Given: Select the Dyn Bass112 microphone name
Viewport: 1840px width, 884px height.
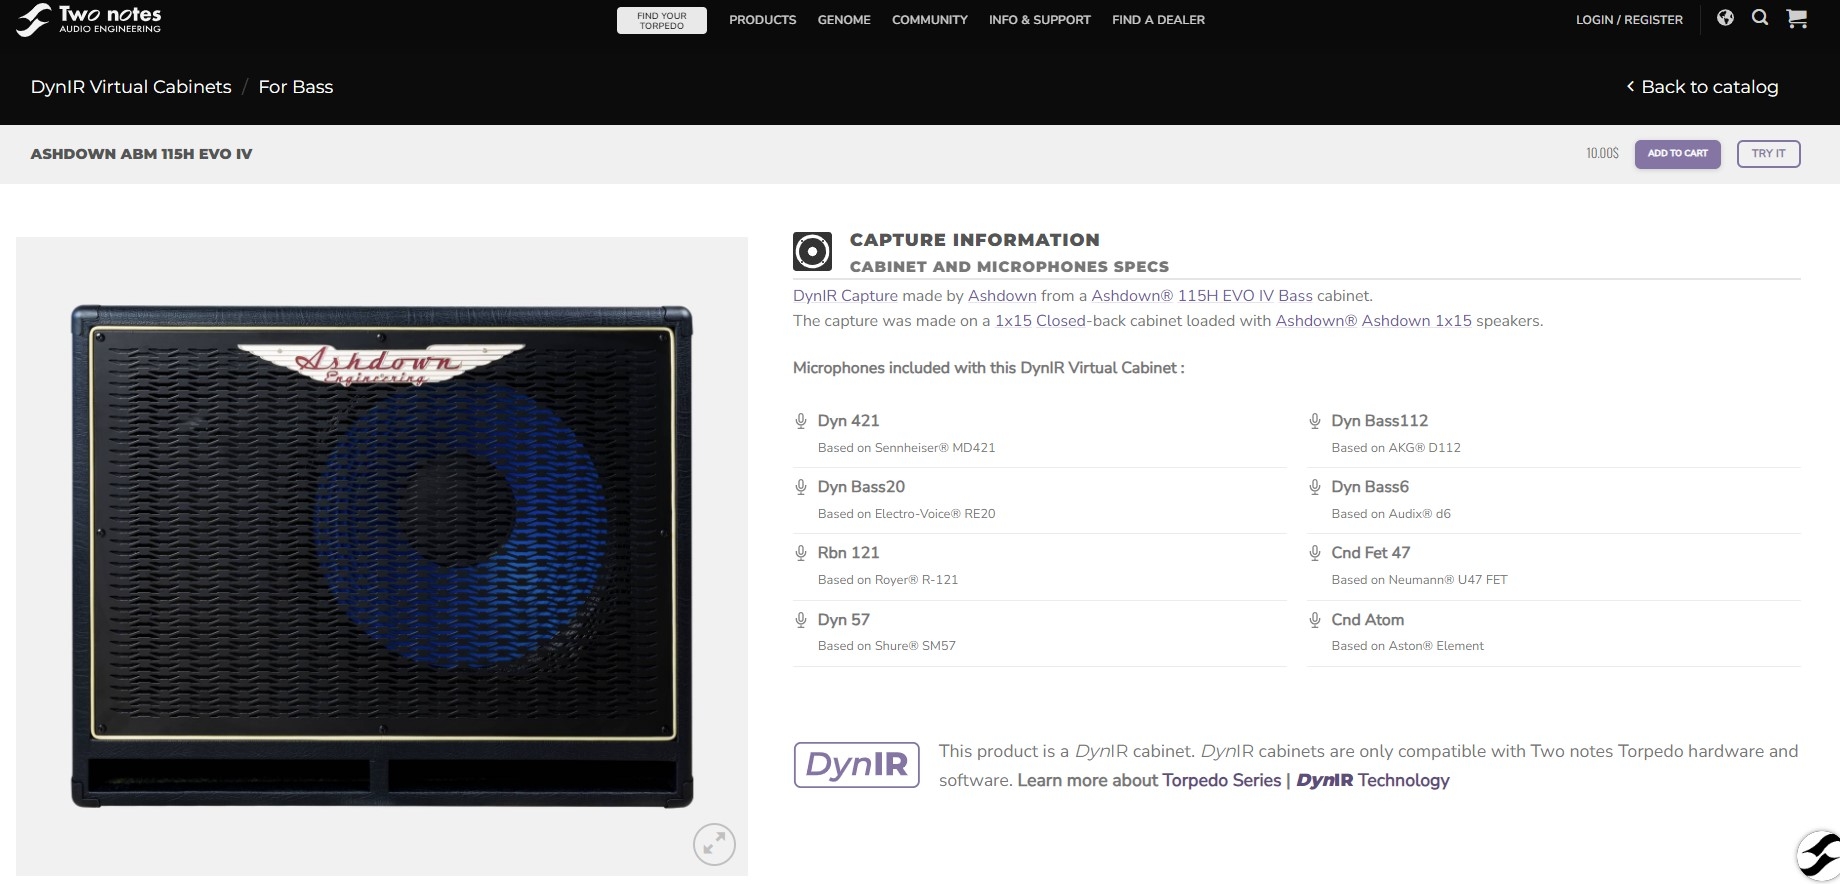Looking at the screenshot, I should [1379, 421].
